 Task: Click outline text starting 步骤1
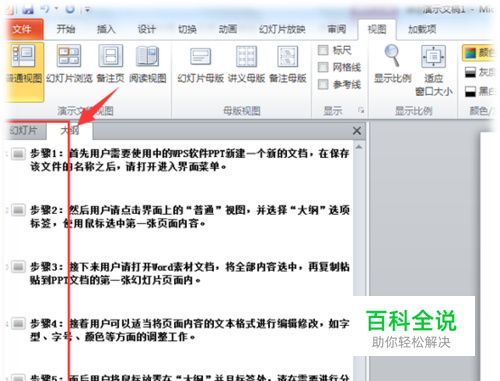coord(190,160)
